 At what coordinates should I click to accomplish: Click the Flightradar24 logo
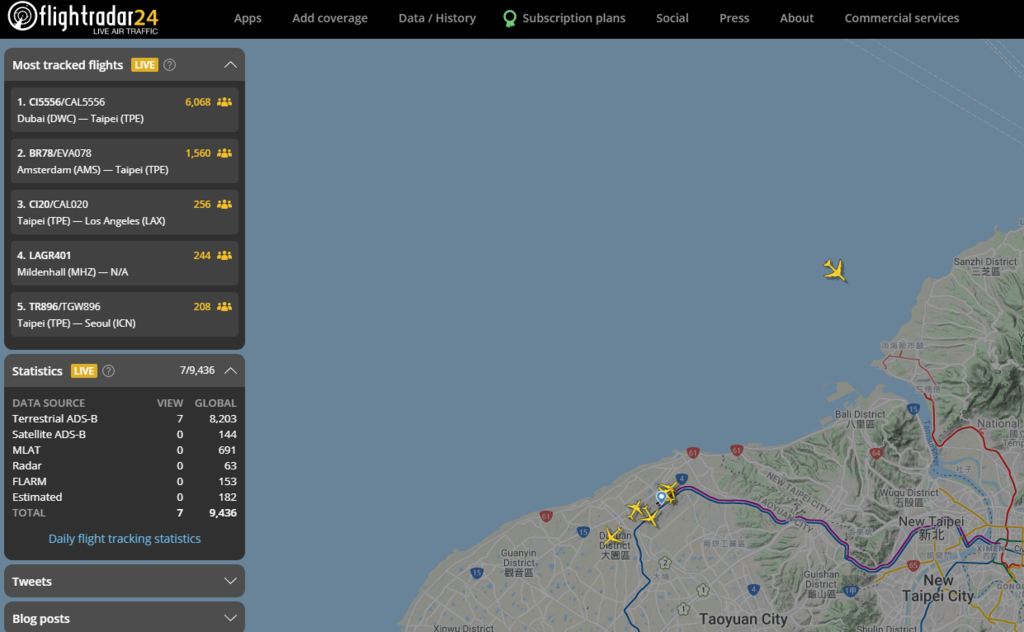click(83, 18)
